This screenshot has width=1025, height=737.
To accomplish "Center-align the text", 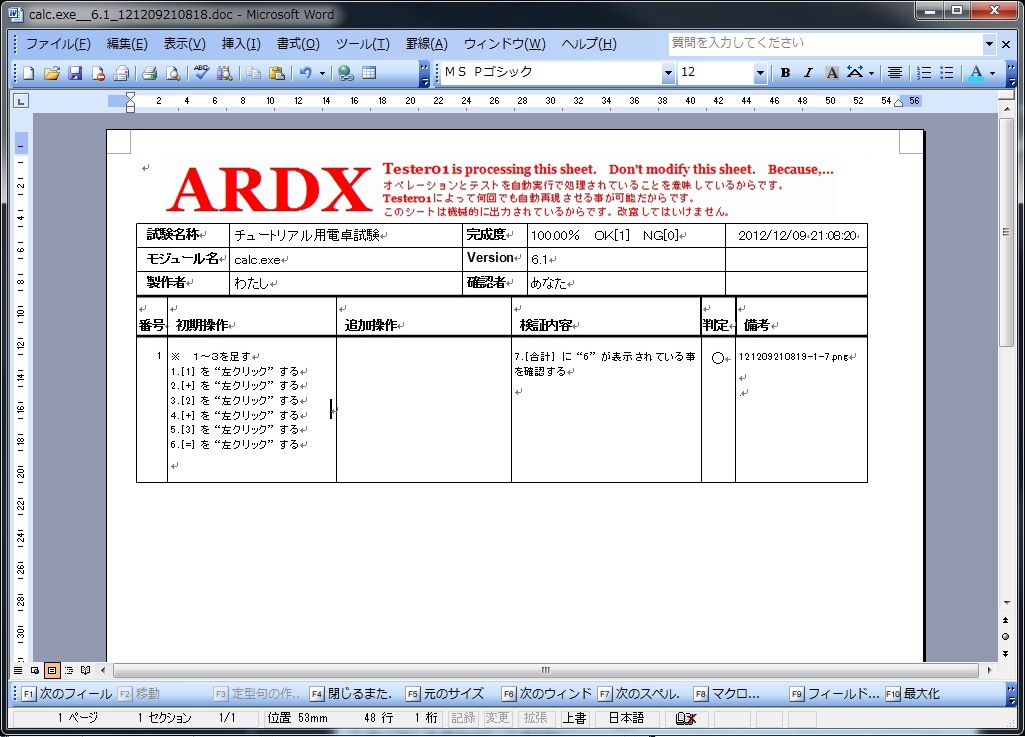I will [x=895, y=73].
